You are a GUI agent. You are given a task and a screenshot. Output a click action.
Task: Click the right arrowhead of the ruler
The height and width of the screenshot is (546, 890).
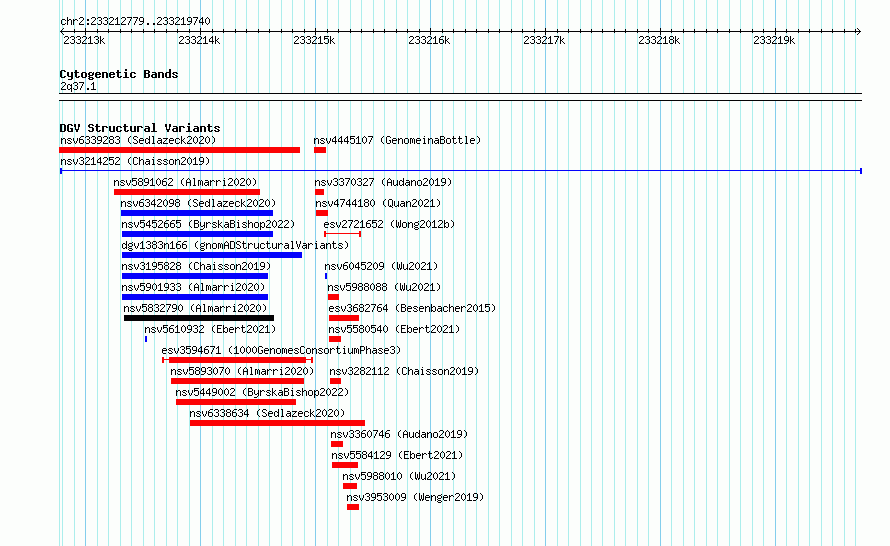click(x=859, y=31)
